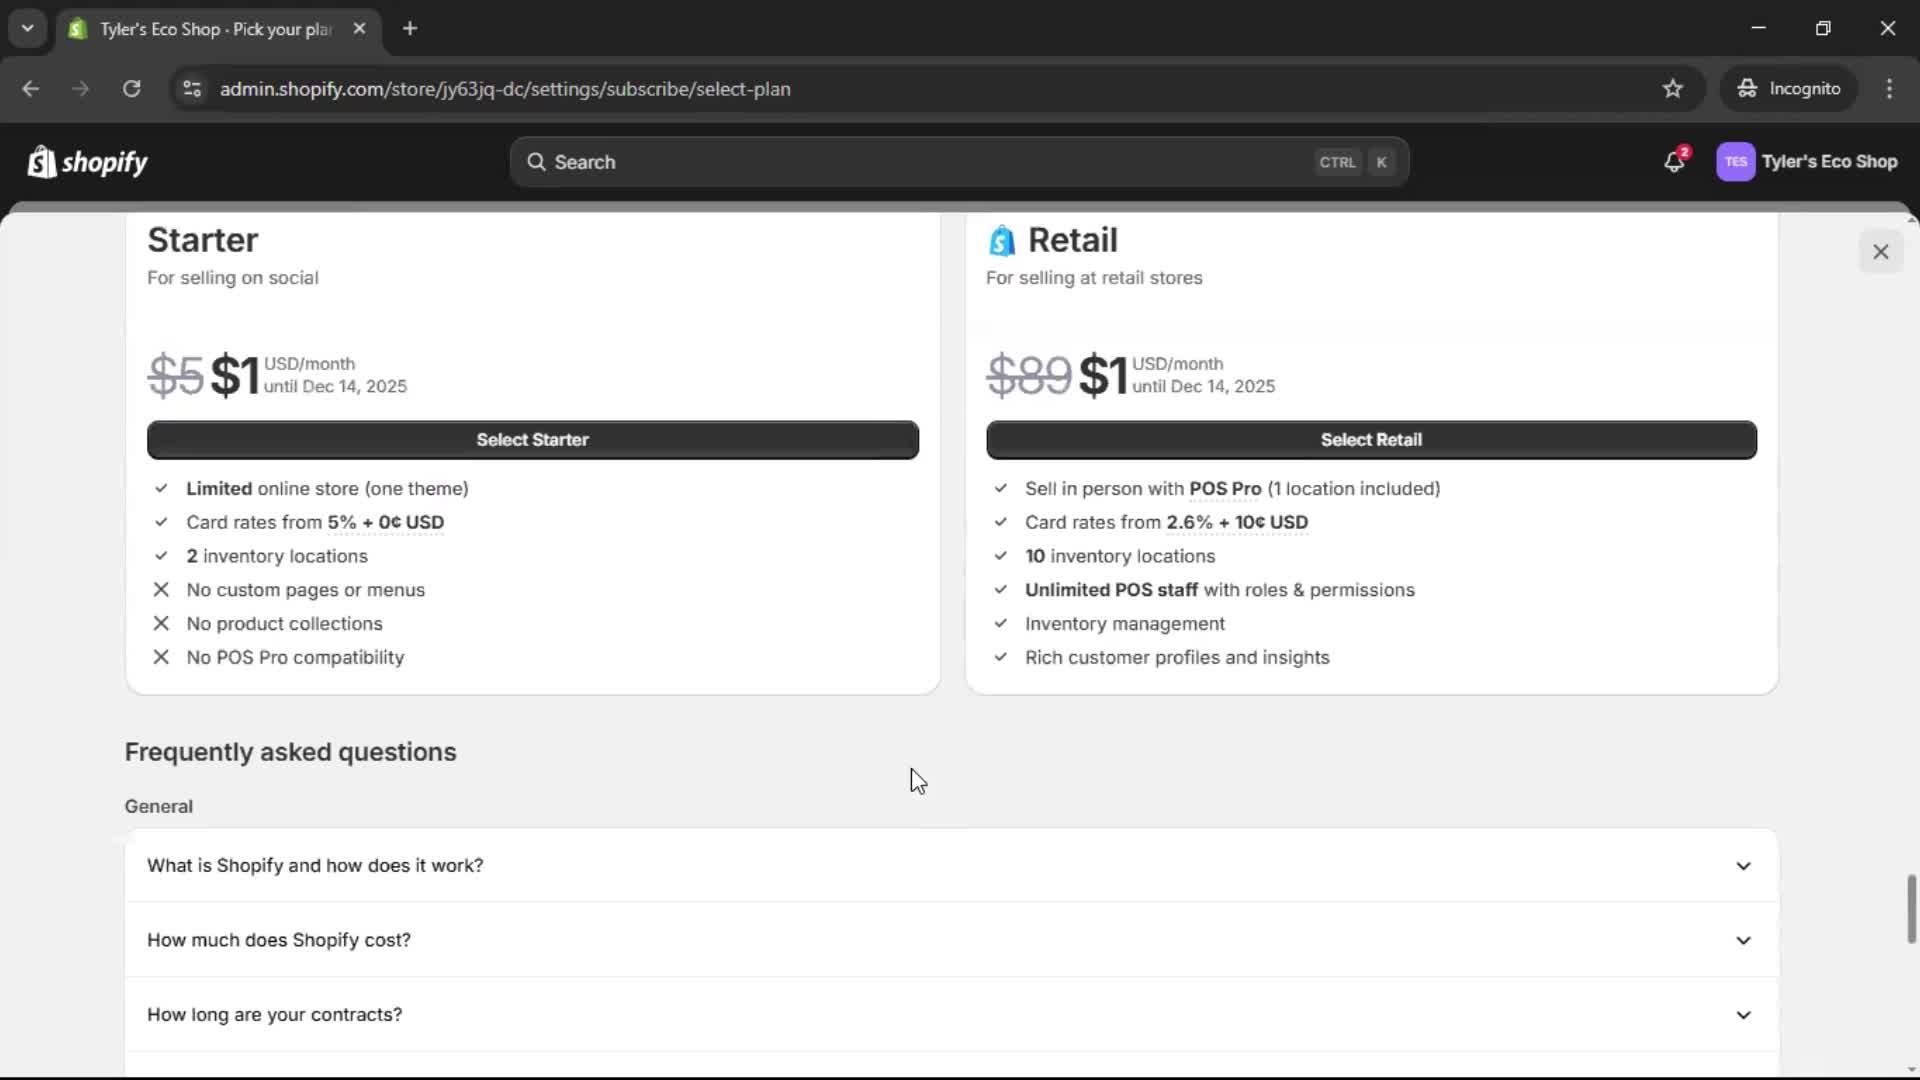This screenshot has height=1080, width=1920.
Task: Click Retail price '$89' strikethrough
Action: [x=1029, y=376]
